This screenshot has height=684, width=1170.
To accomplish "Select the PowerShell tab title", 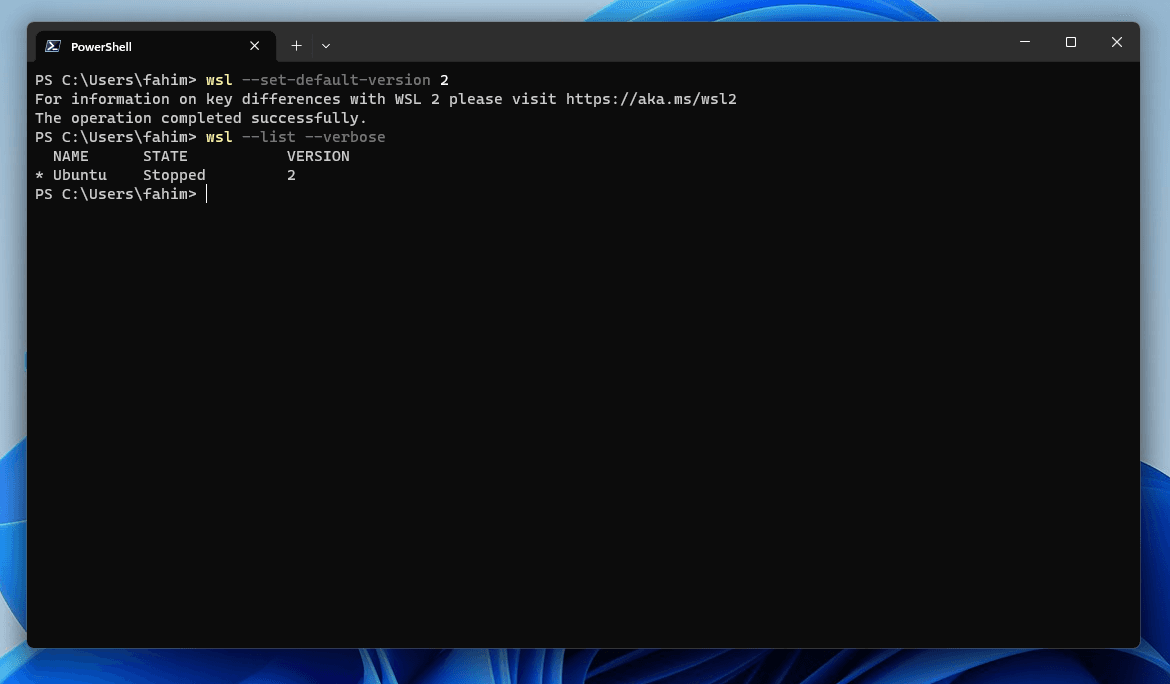I will coord(101,46).
